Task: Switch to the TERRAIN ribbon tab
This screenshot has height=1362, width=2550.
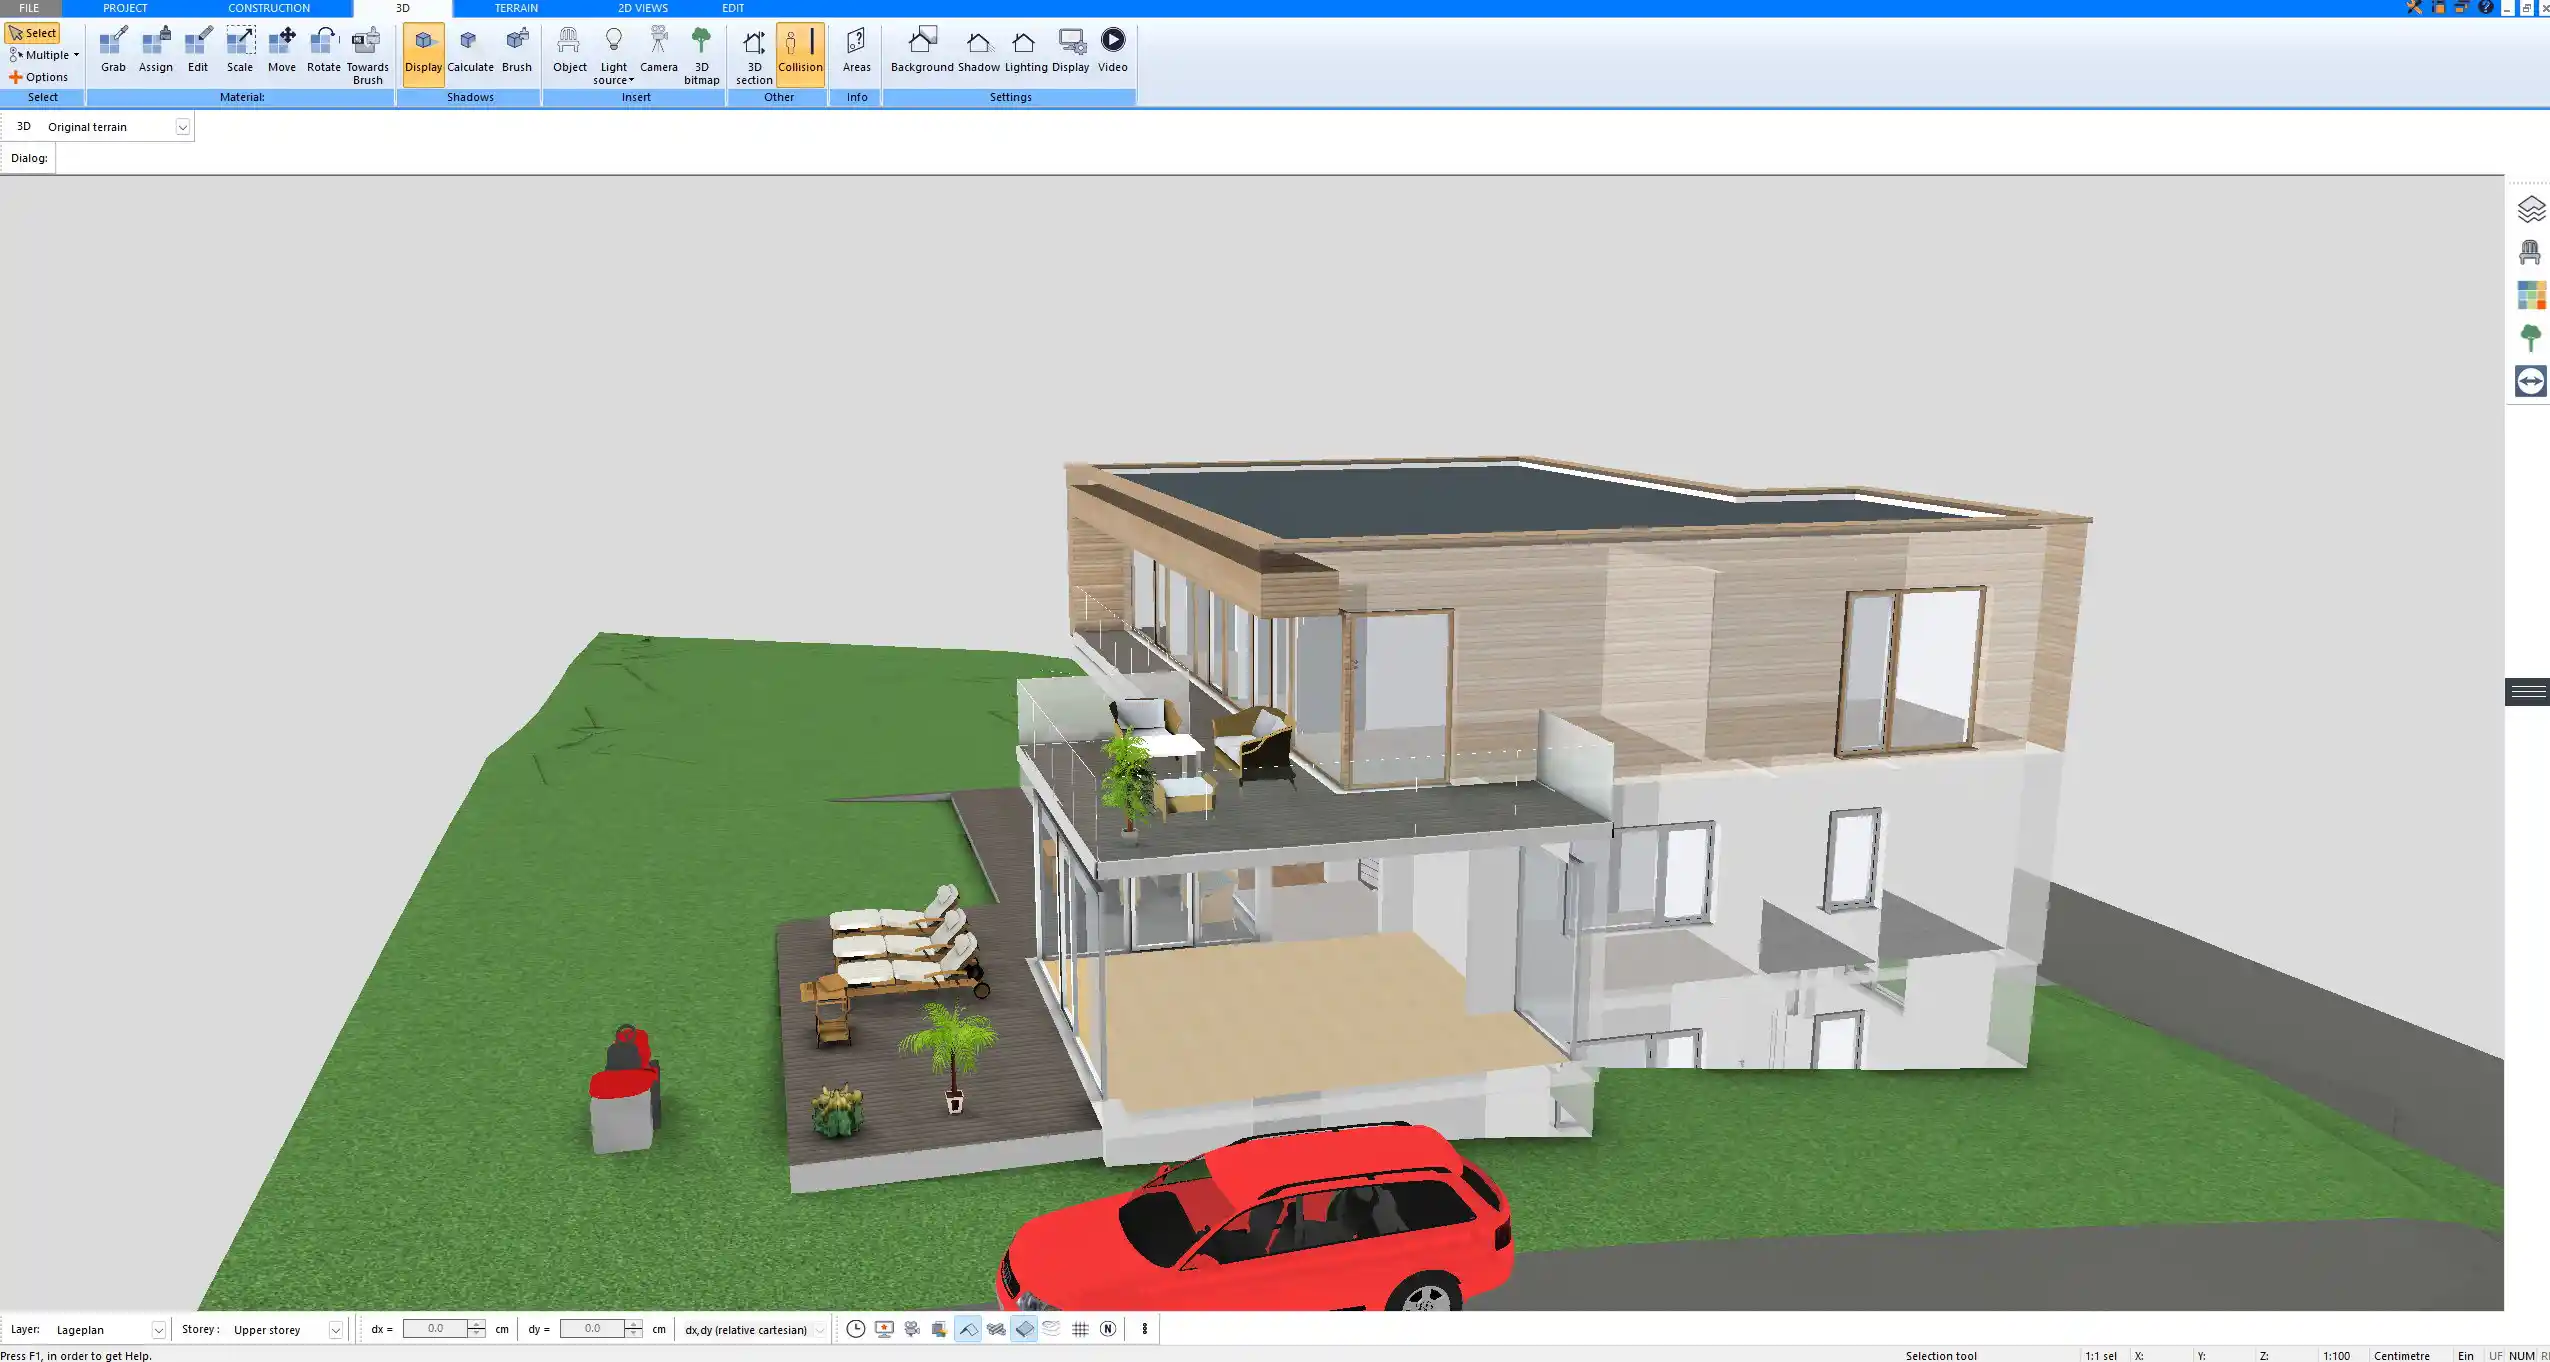Action: 514,7
